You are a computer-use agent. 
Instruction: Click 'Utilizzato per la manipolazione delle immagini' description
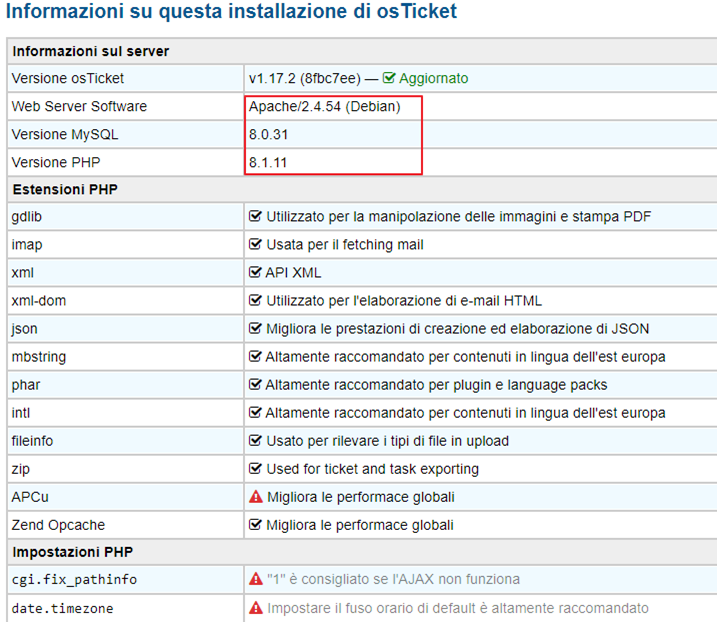tap(458, 217)
